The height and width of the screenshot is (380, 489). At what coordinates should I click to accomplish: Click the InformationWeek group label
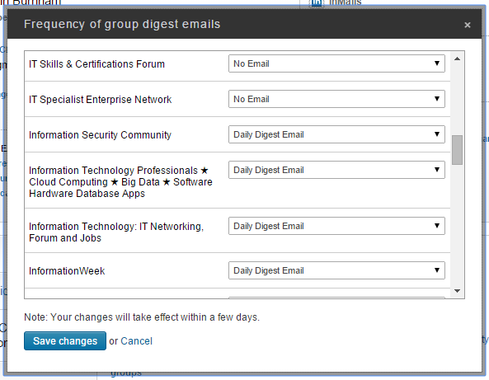(67, 271)
